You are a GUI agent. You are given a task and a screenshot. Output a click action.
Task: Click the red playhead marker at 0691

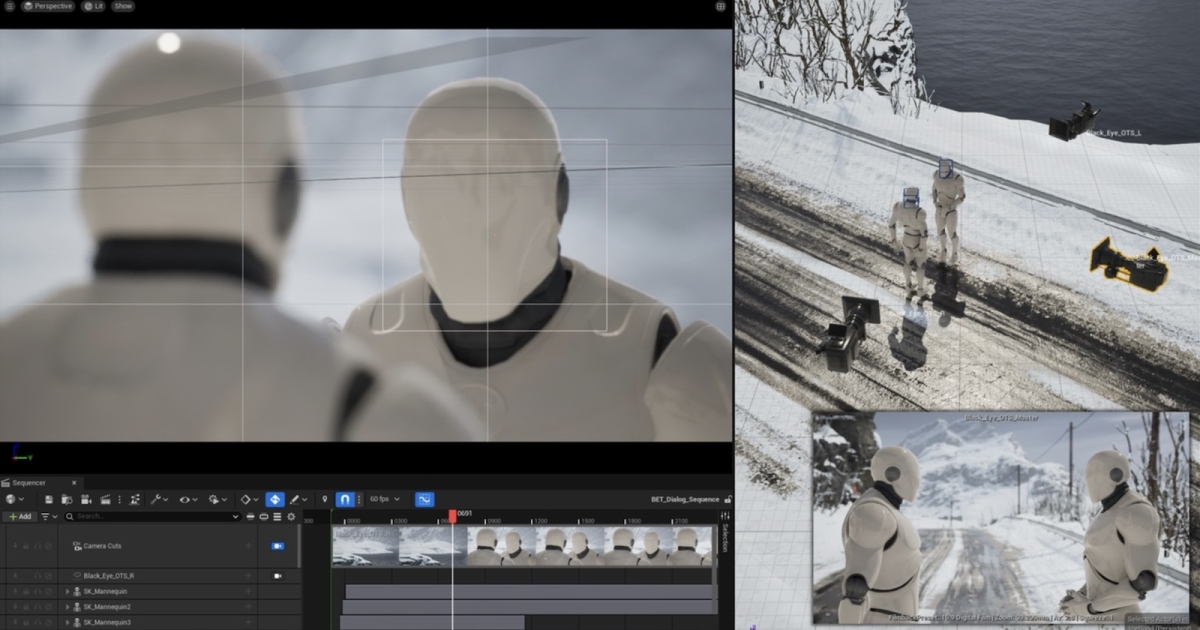452,515
